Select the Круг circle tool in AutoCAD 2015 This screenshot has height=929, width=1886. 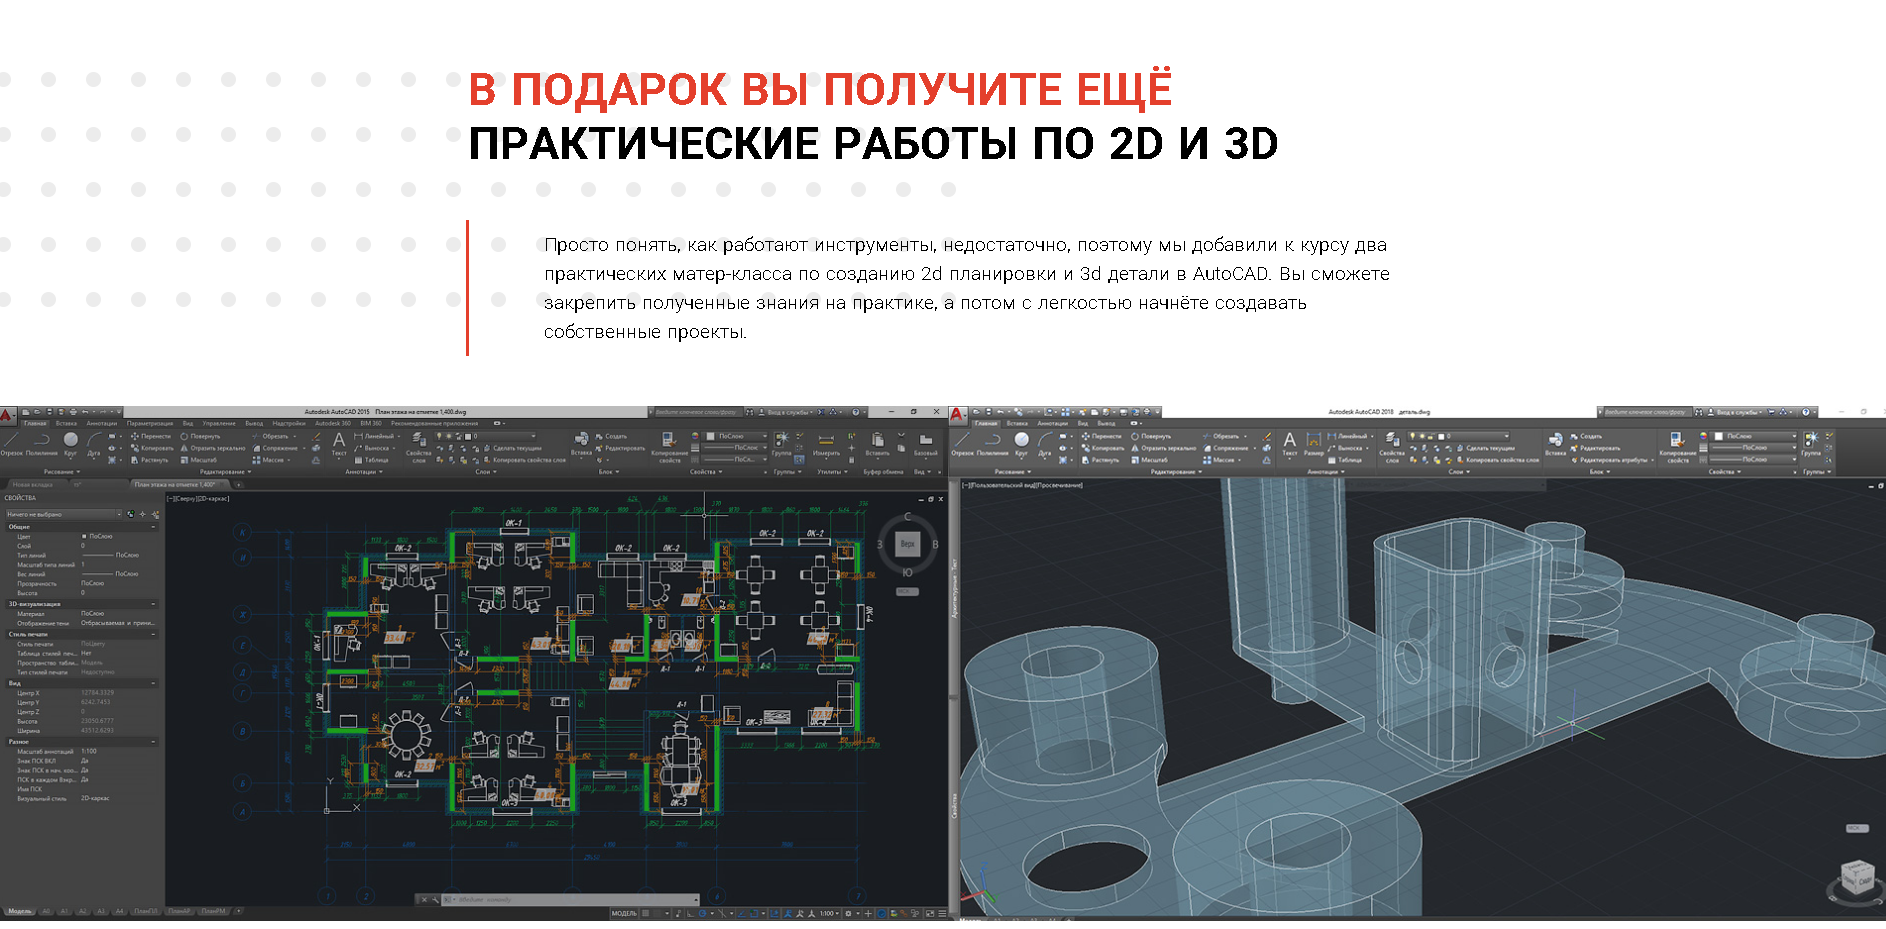click(70, 444)
